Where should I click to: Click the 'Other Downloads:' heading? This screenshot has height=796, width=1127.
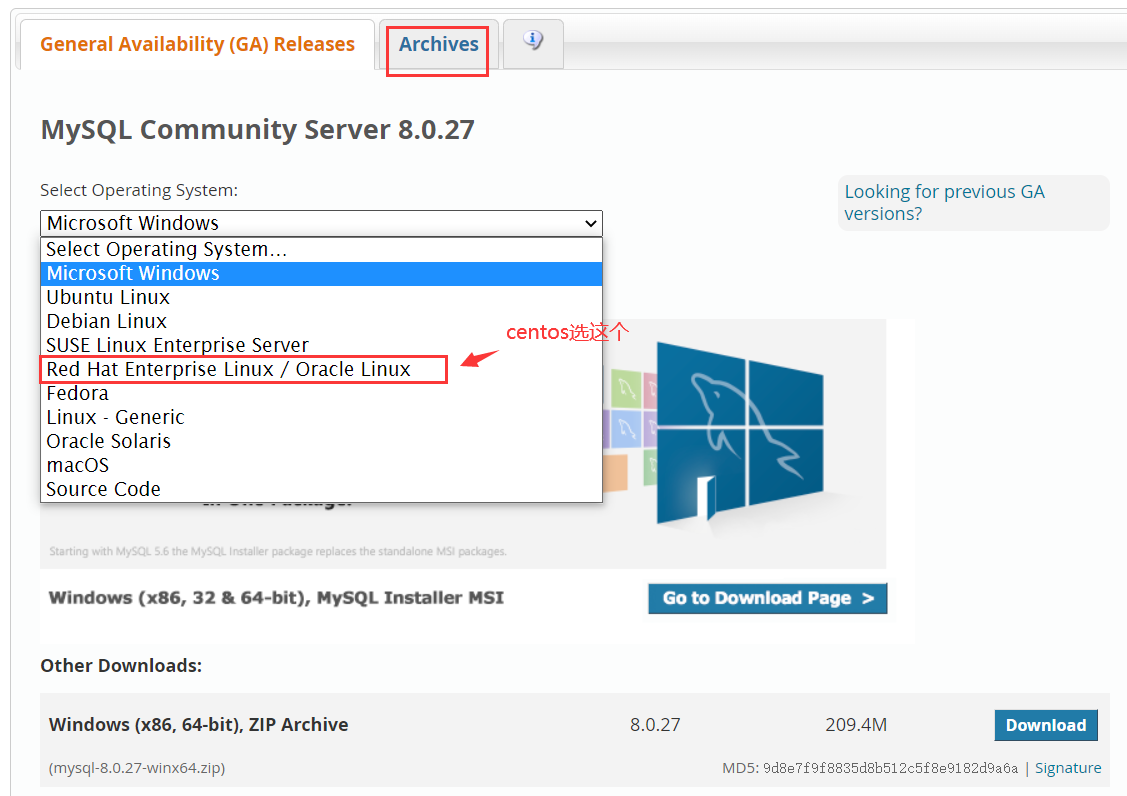point(121,666)
